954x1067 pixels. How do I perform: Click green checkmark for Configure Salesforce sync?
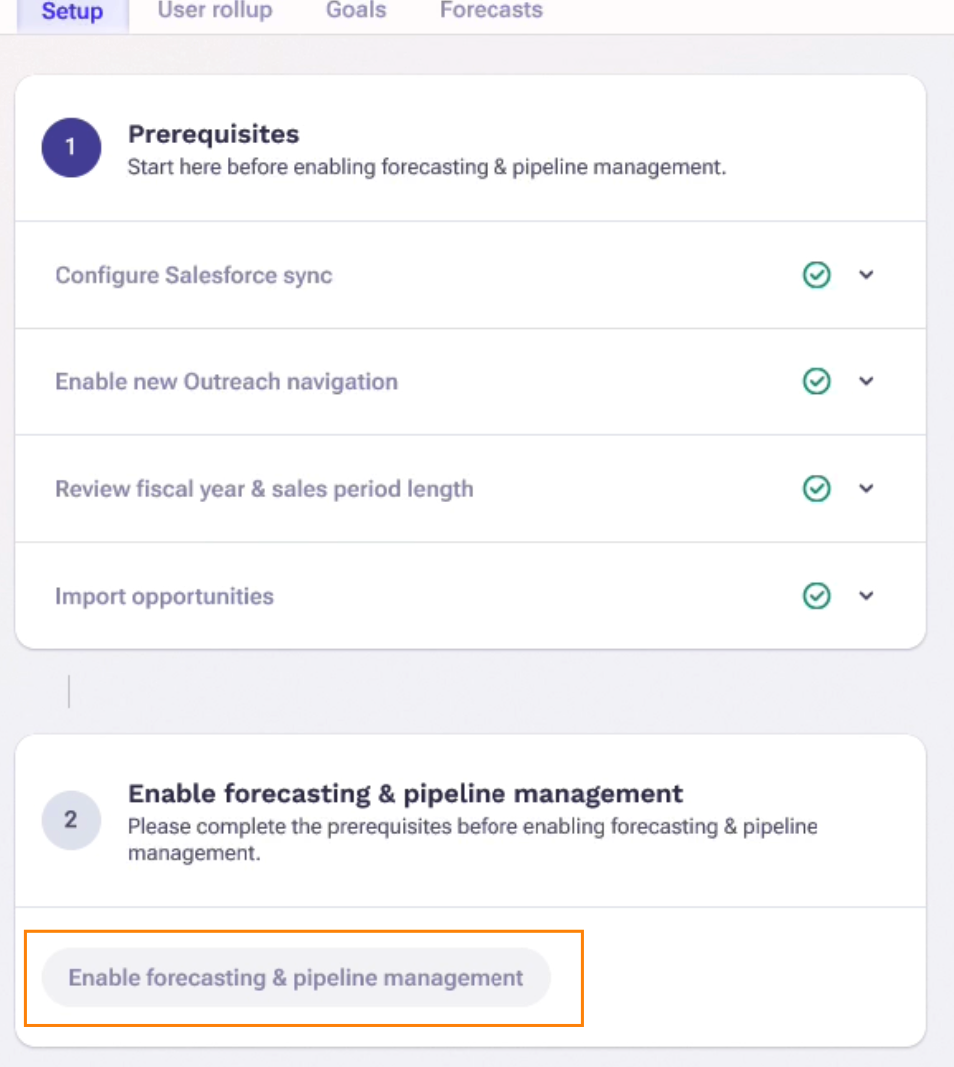817,275
